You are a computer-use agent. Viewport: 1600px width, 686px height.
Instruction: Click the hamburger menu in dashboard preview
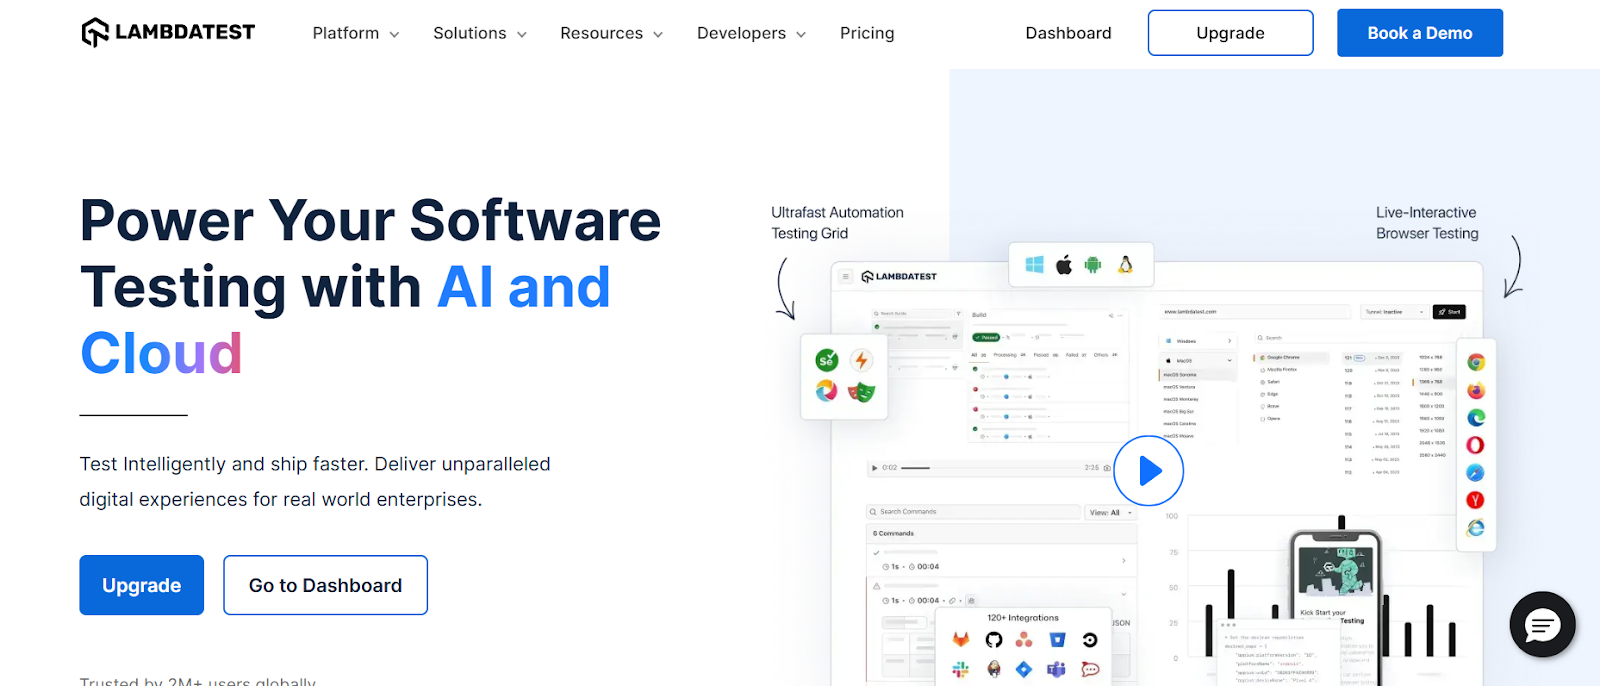[846, 277]
